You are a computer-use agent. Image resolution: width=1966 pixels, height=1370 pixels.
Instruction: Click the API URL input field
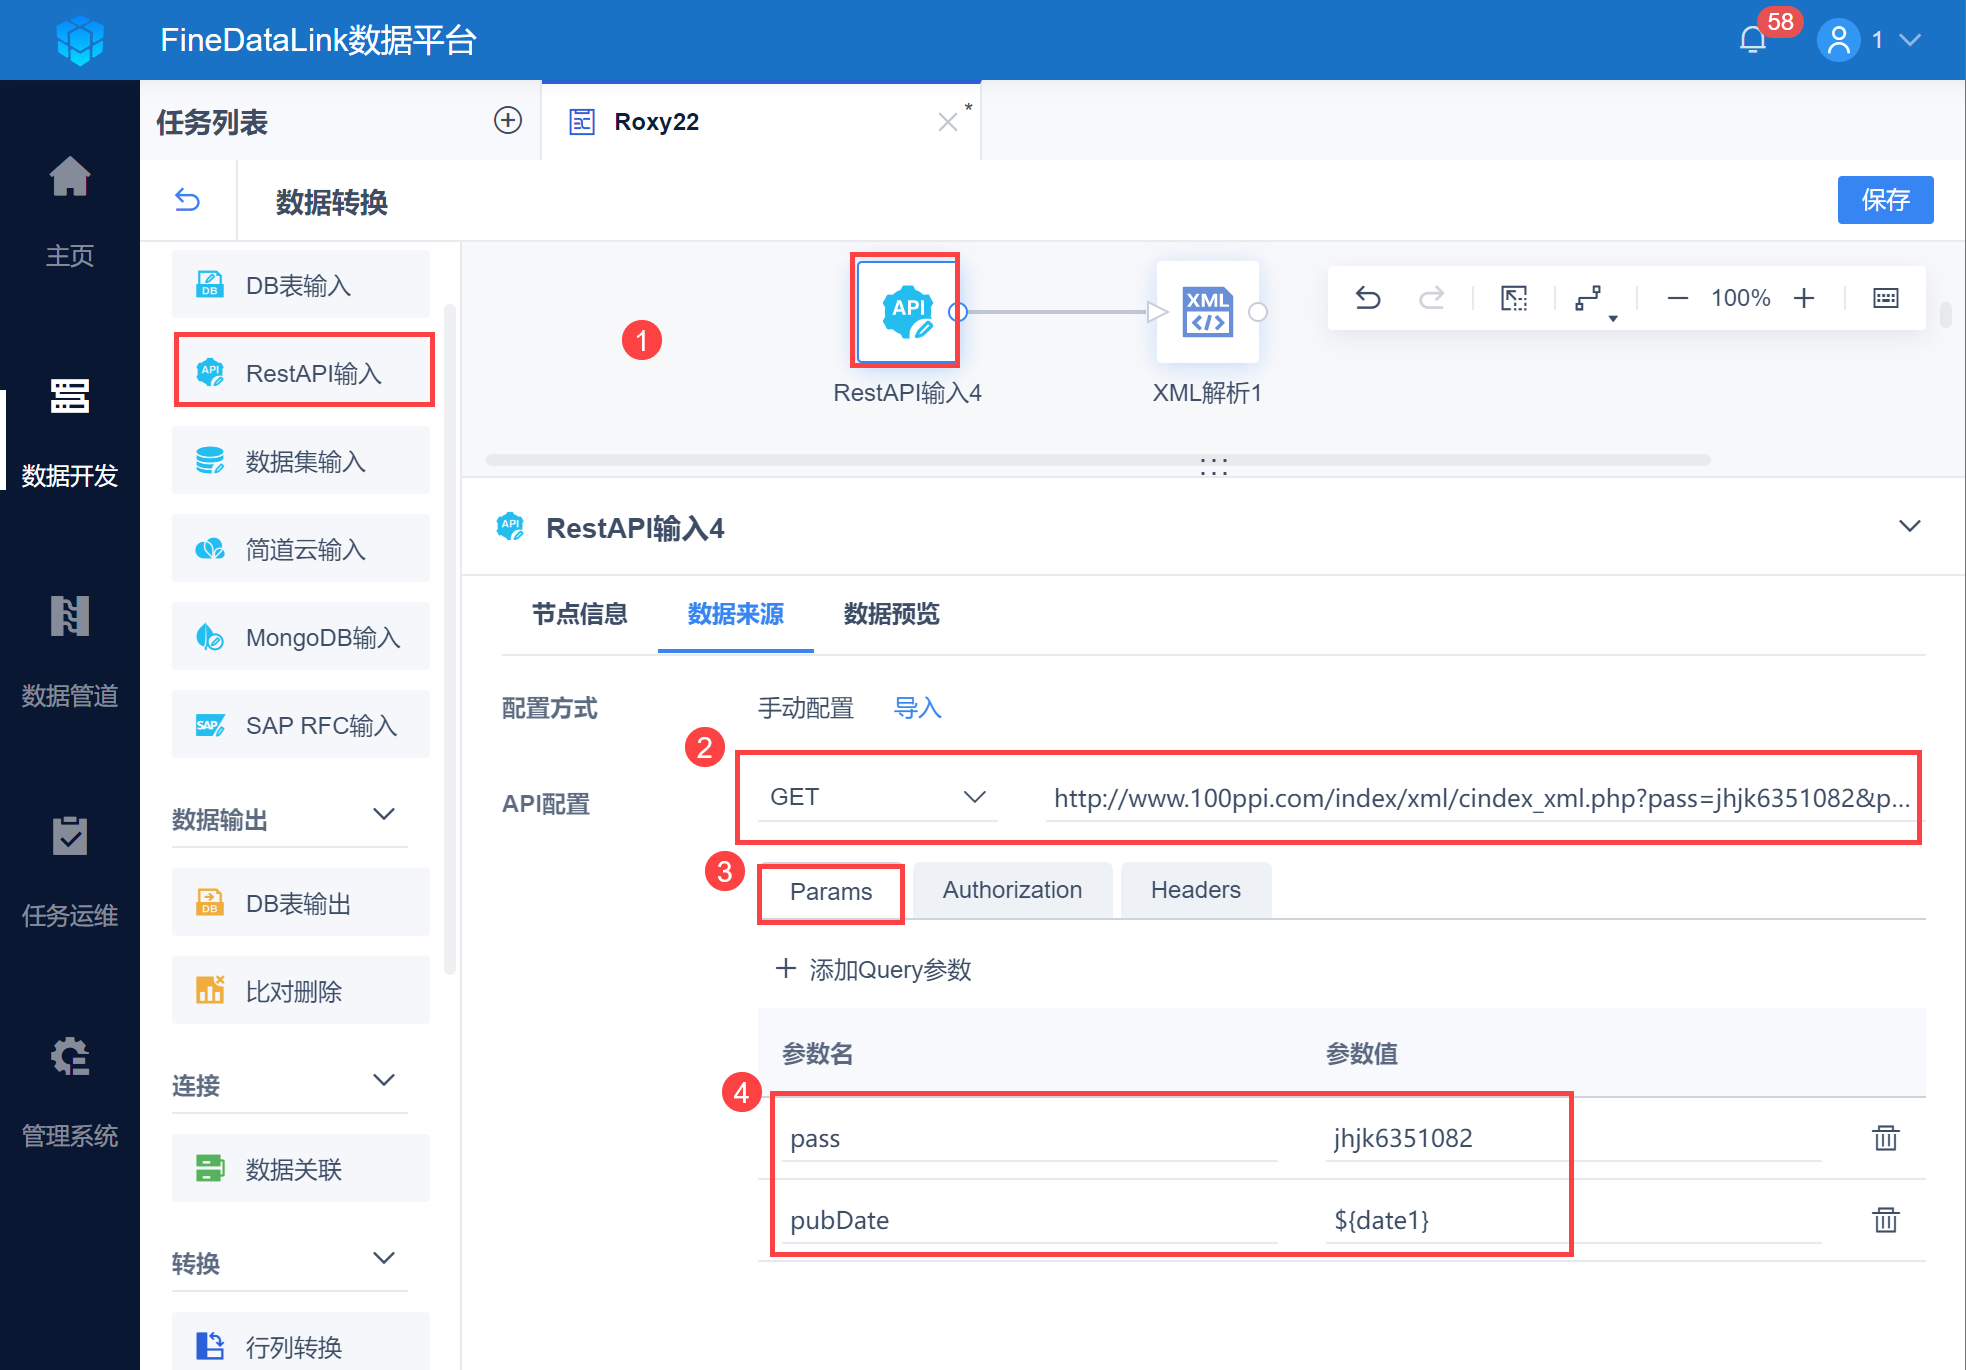(x=1480, y=798)
